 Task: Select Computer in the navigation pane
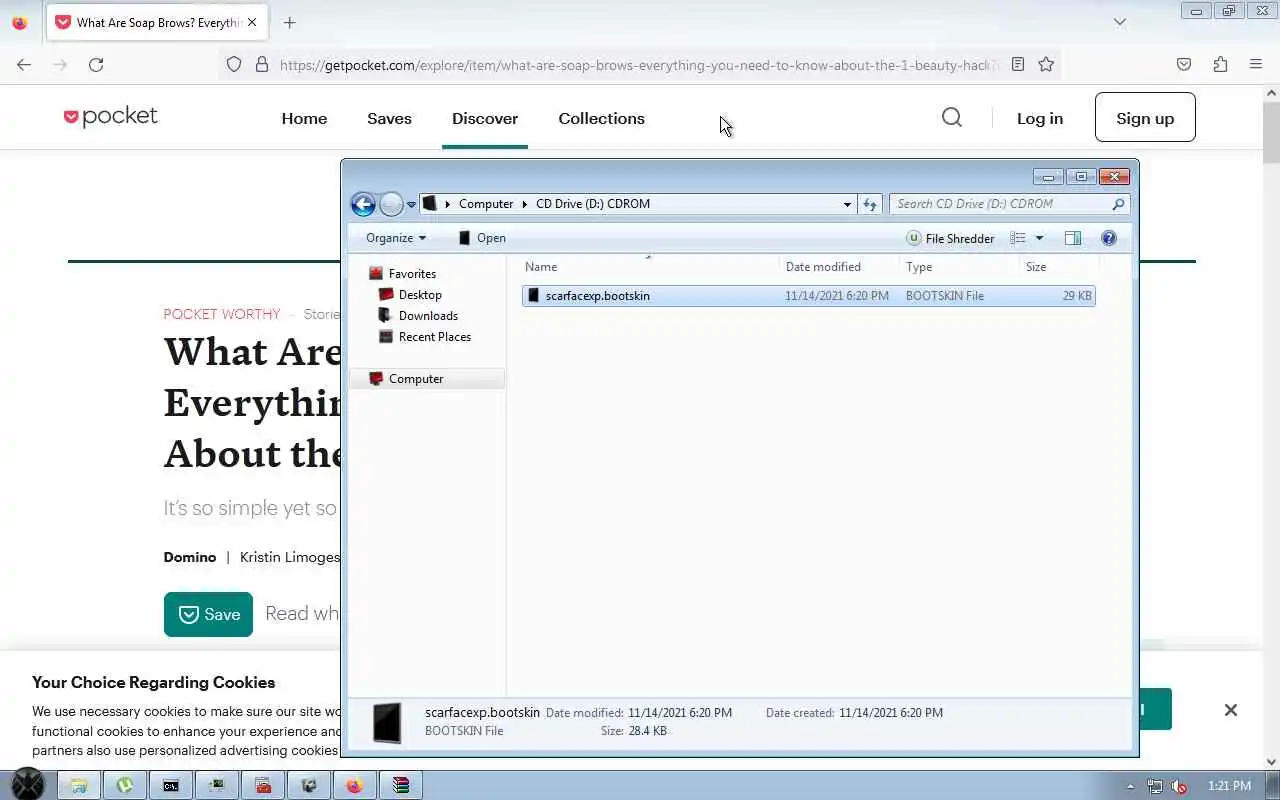[x=416, y=379]
